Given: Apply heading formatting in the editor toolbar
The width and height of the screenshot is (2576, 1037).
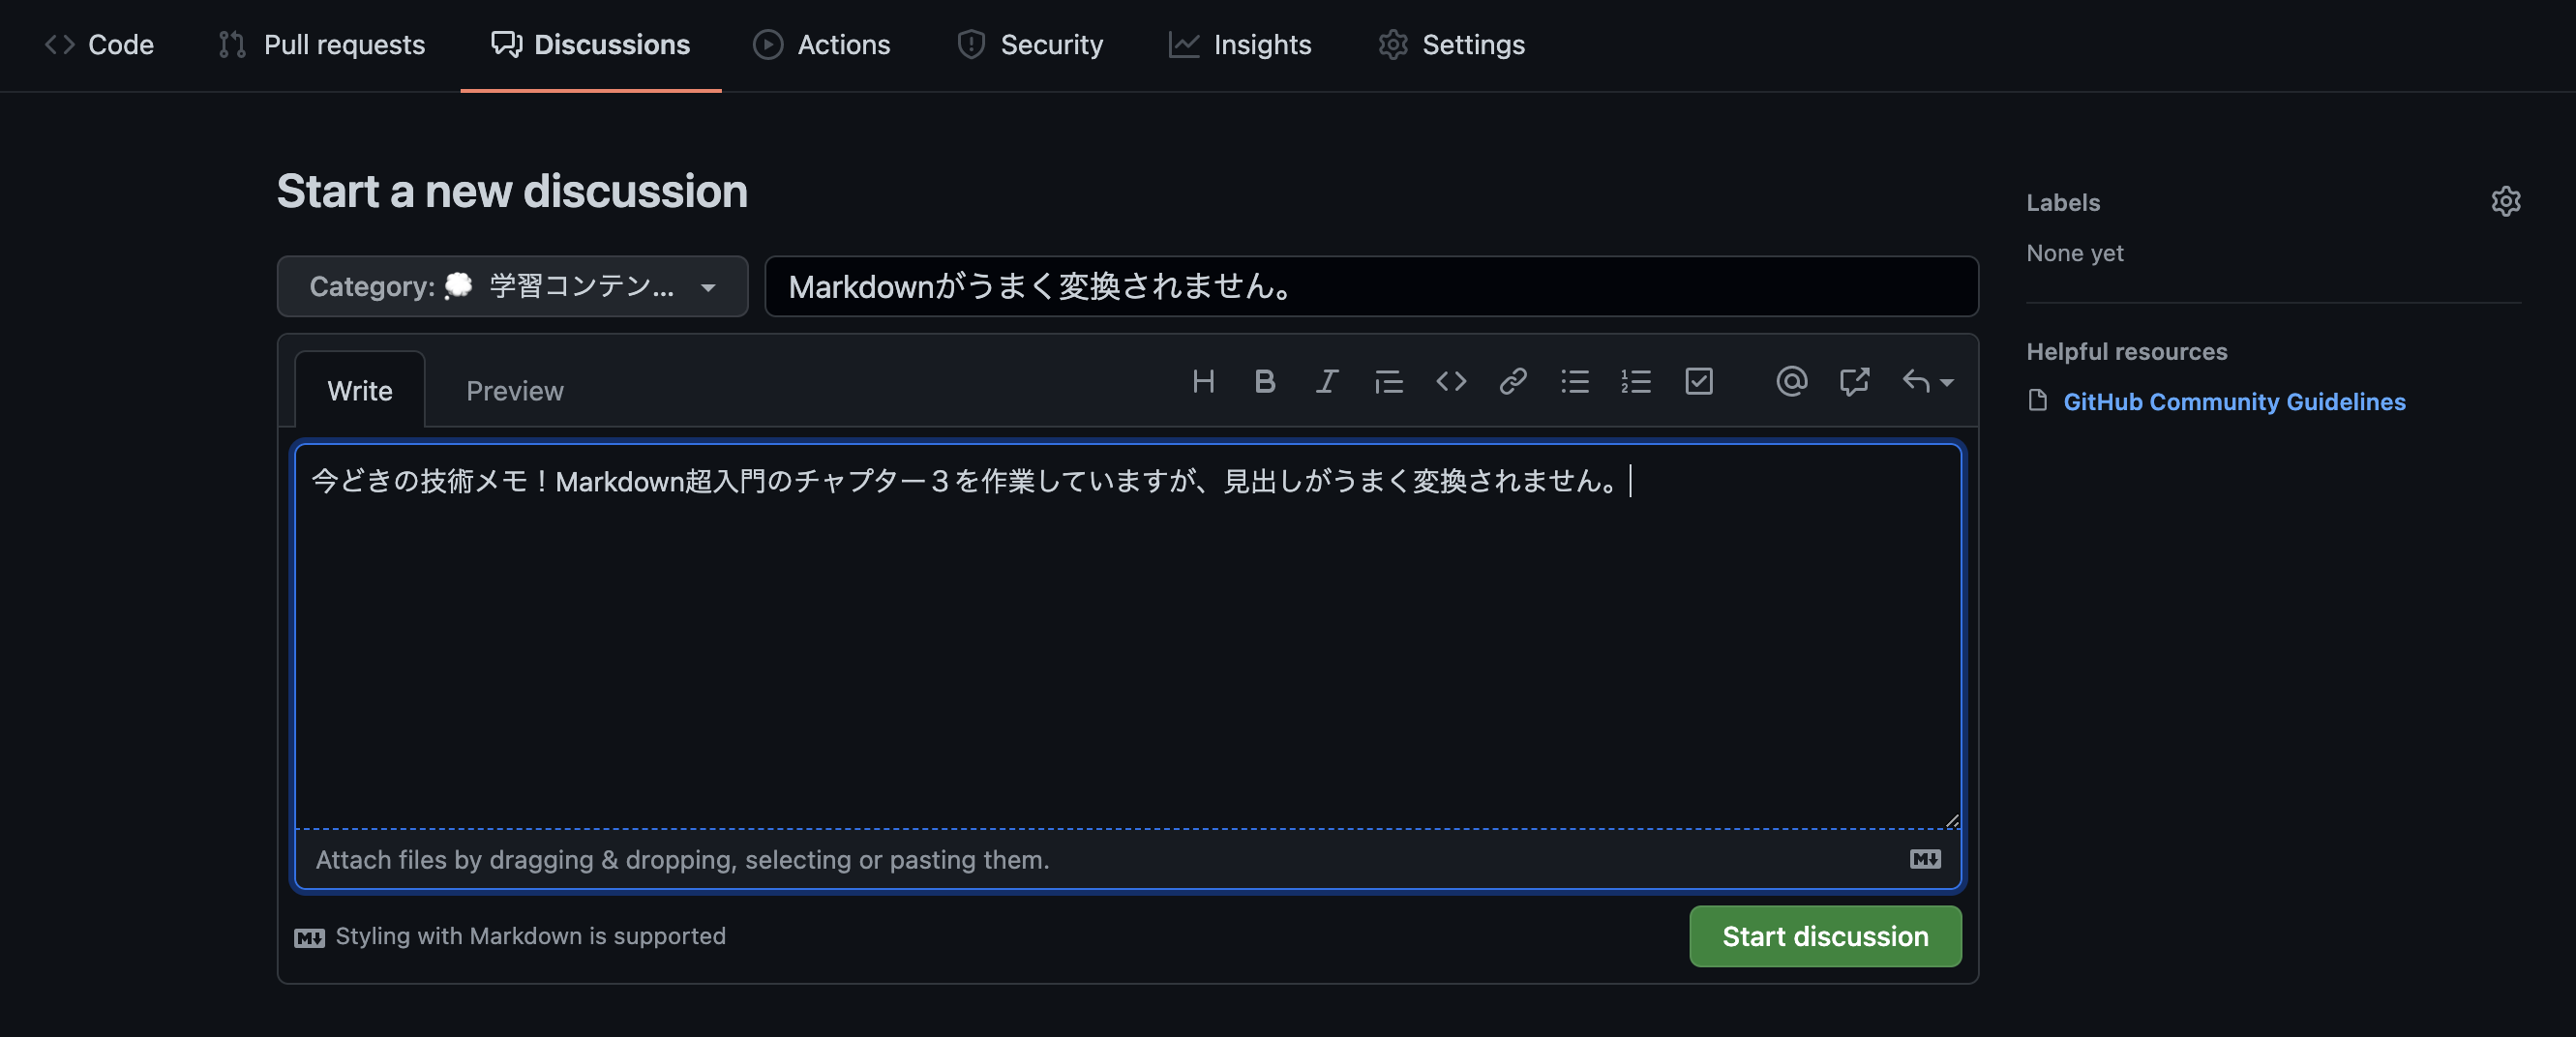Looking at the screenshot, I should (x=1204, y=382).
